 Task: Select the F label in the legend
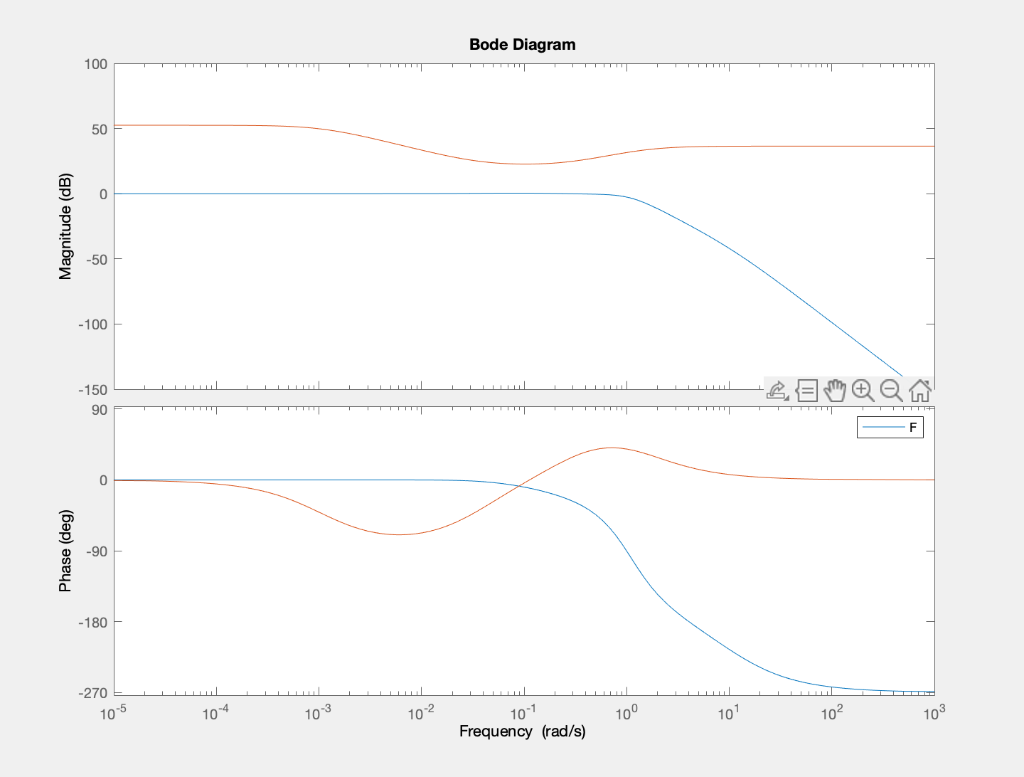click(x=913, y=427)
